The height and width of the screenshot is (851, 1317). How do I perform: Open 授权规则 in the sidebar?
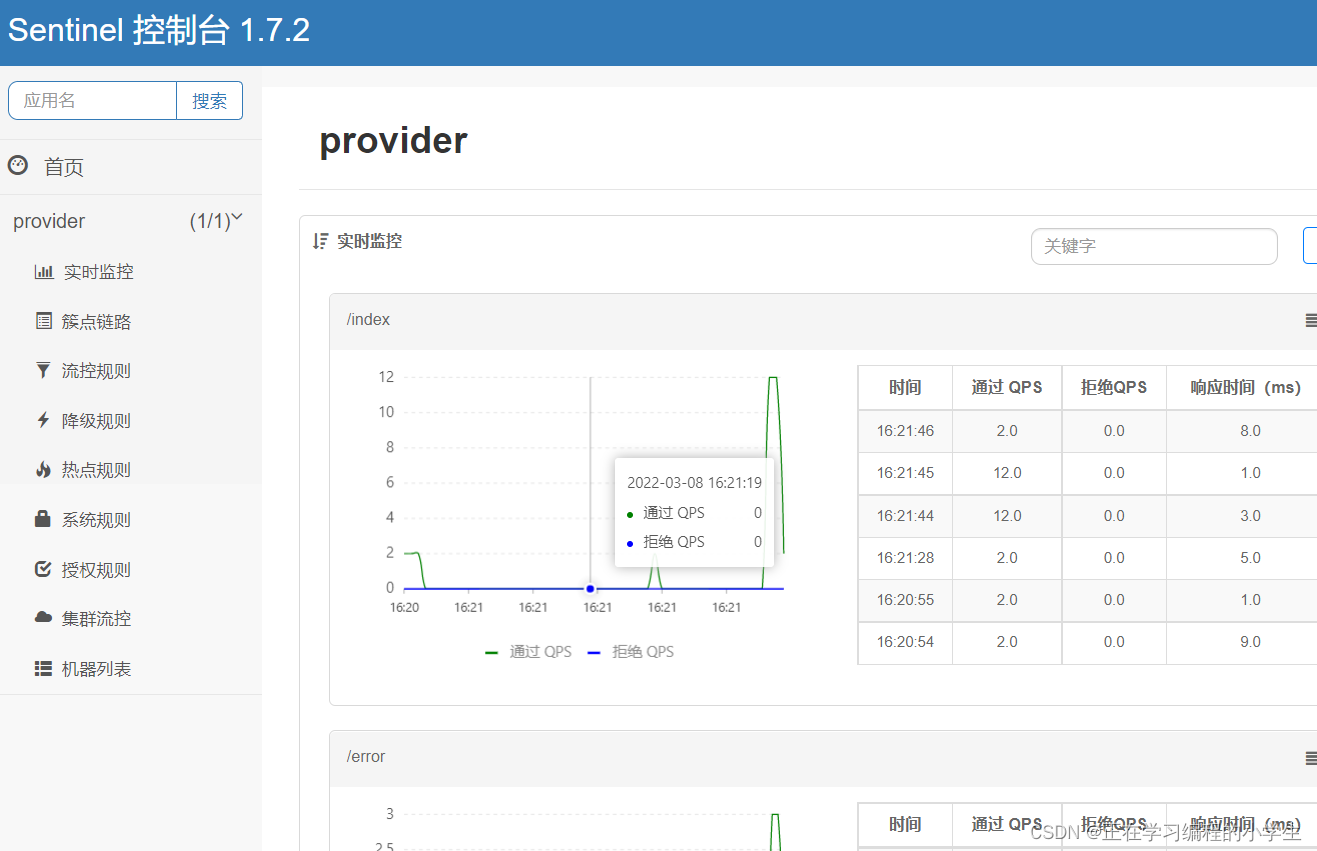click(x=96, y=570)
